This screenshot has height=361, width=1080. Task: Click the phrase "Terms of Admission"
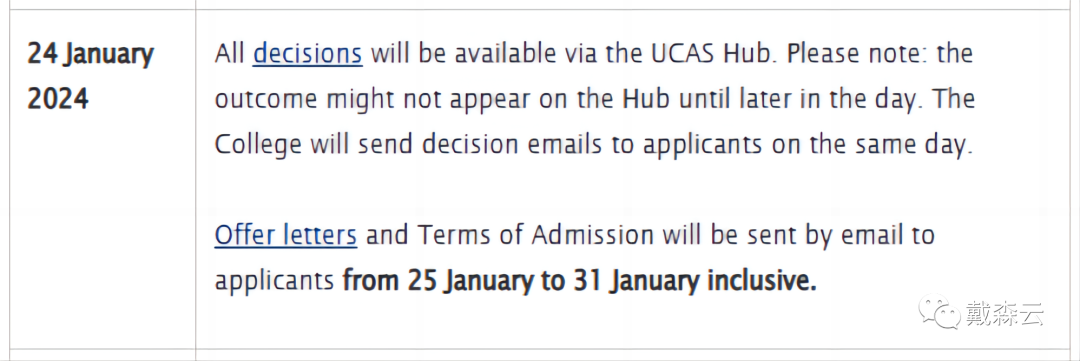pos(535,236)
